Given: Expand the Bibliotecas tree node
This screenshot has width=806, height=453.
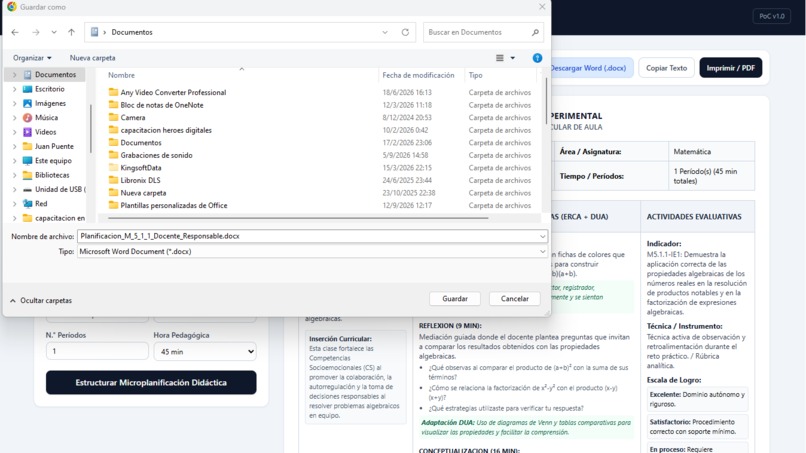Looking at the screenshot, I should (14, 175).
